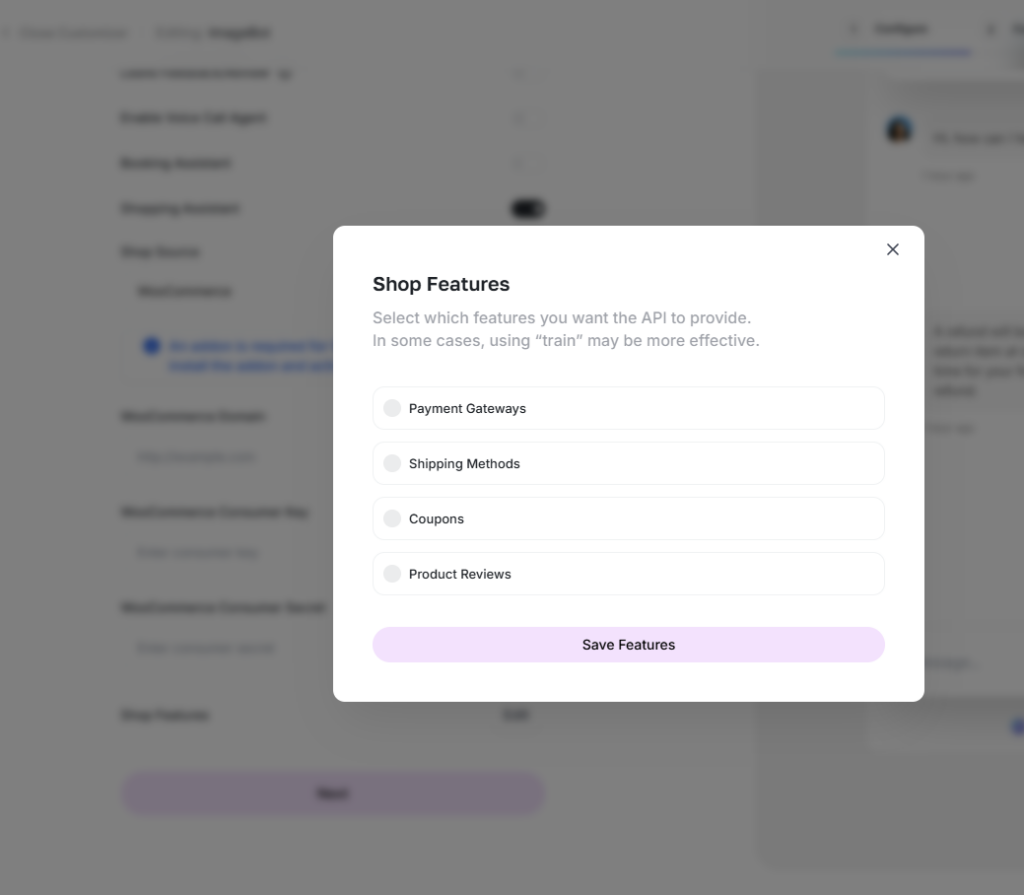Viewport: 1024px width, 895px height.
Task: Switch to the Configure tab
Action: tap(900, 30)
